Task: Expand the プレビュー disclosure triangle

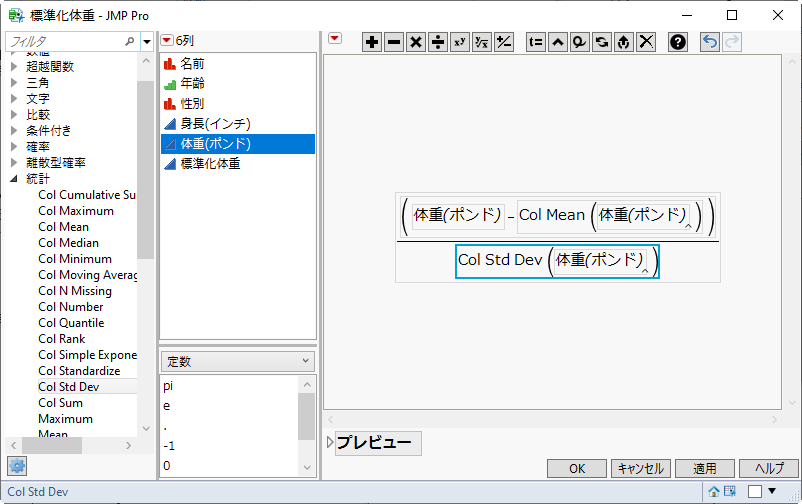Action: tap(330, 442)
